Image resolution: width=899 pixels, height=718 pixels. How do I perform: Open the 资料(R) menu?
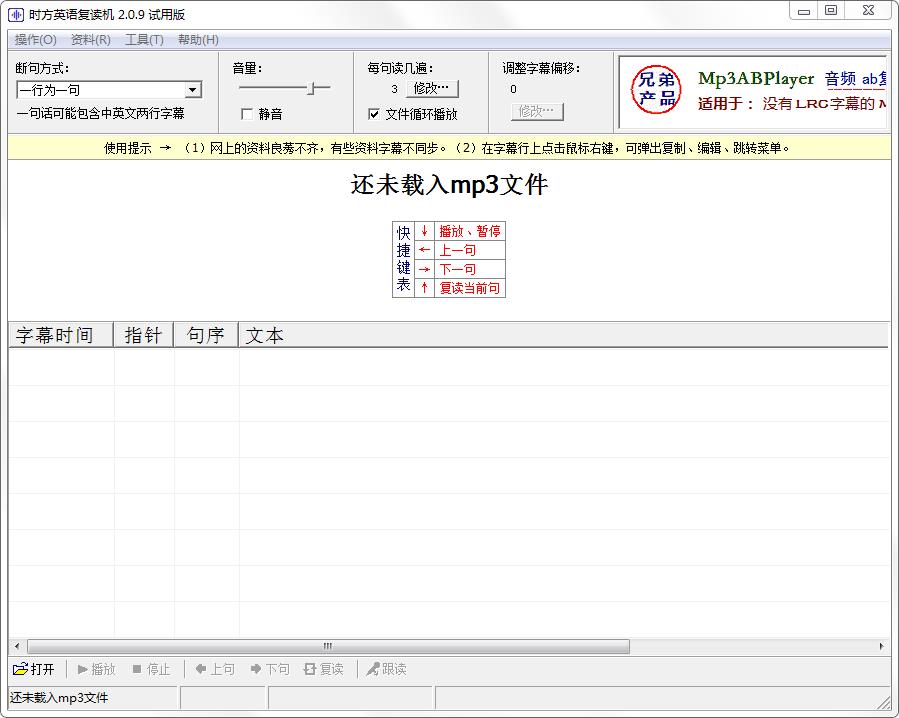coord(90,40)
